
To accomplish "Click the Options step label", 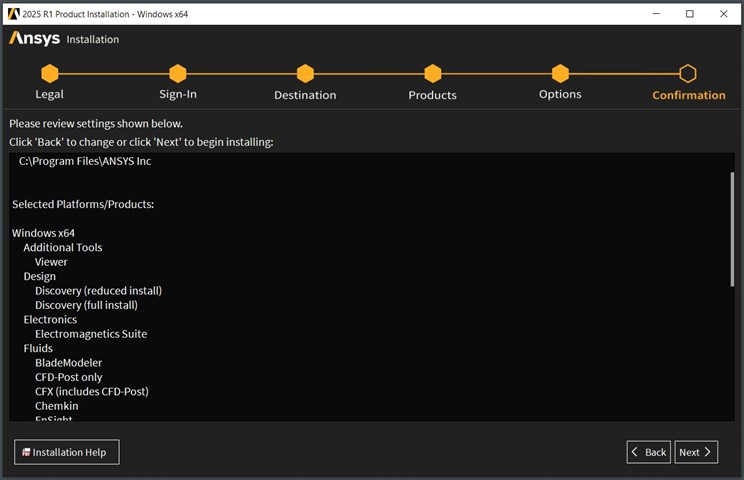I will coord(560,94).
